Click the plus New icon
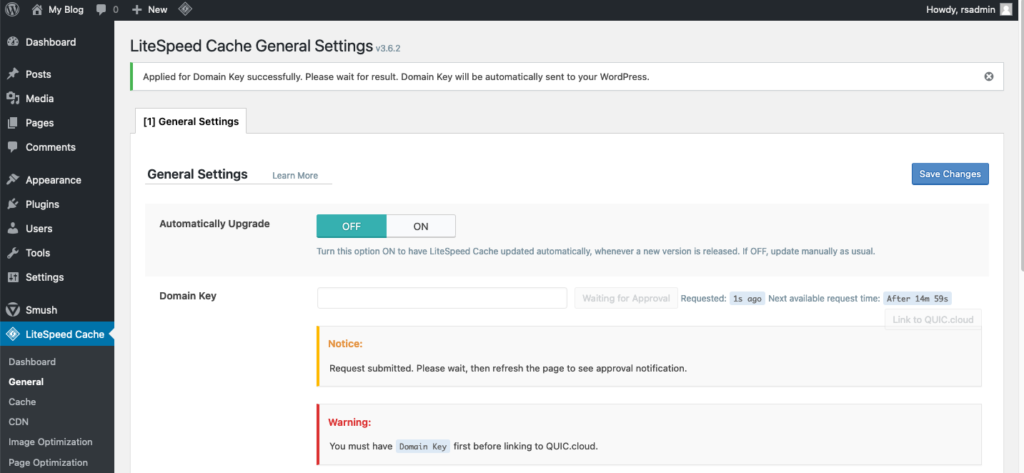The width and height of the screenshot is (1024, 473). 136,10
